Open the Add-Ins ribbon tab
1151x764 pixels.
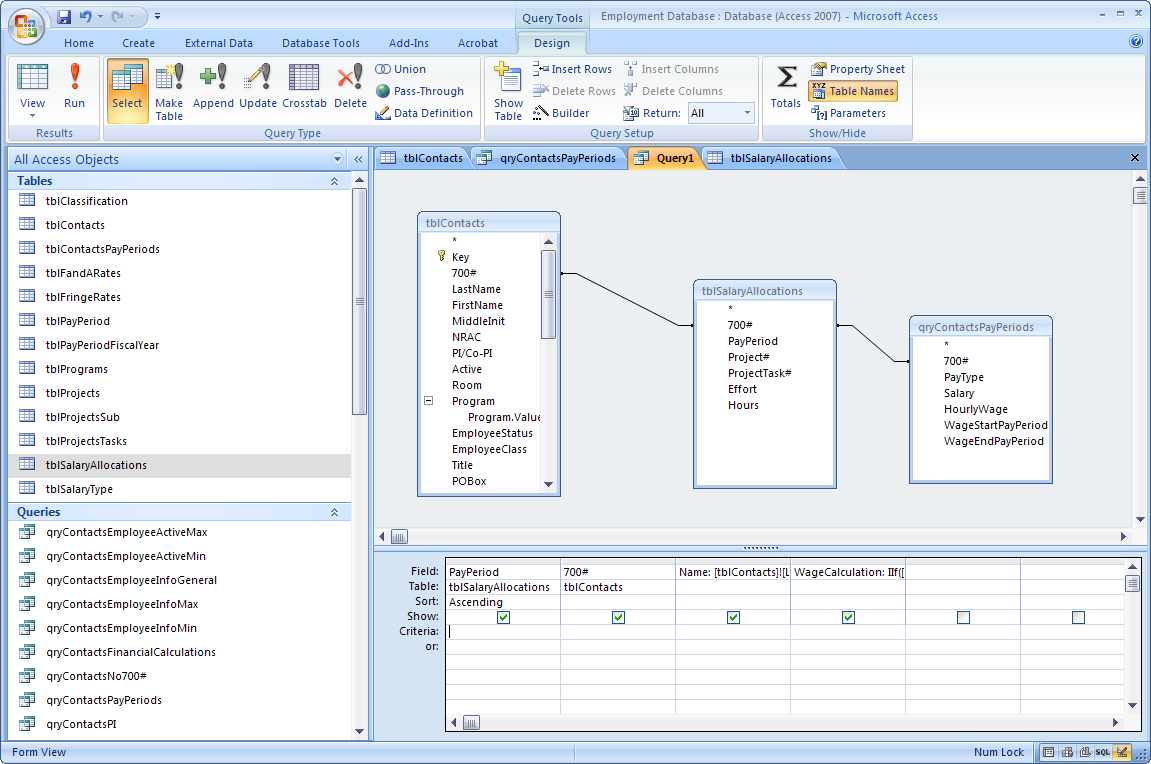pyautogui.click(x=409, y=43)
